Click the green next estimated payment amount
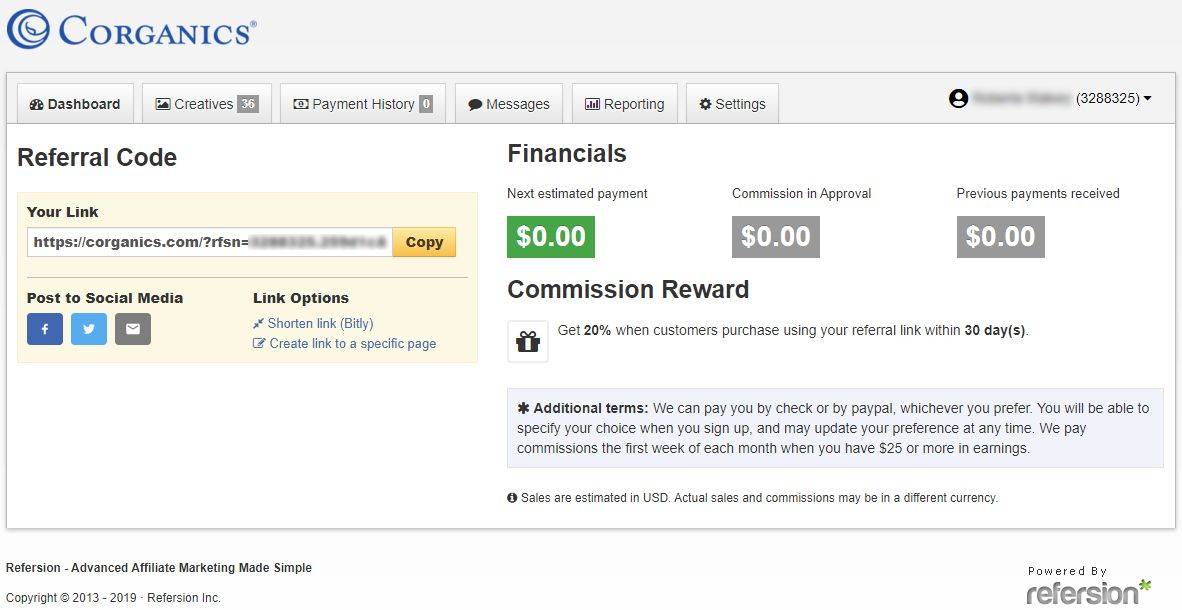Screen dimensions: 1182x610 click(550, 237)
